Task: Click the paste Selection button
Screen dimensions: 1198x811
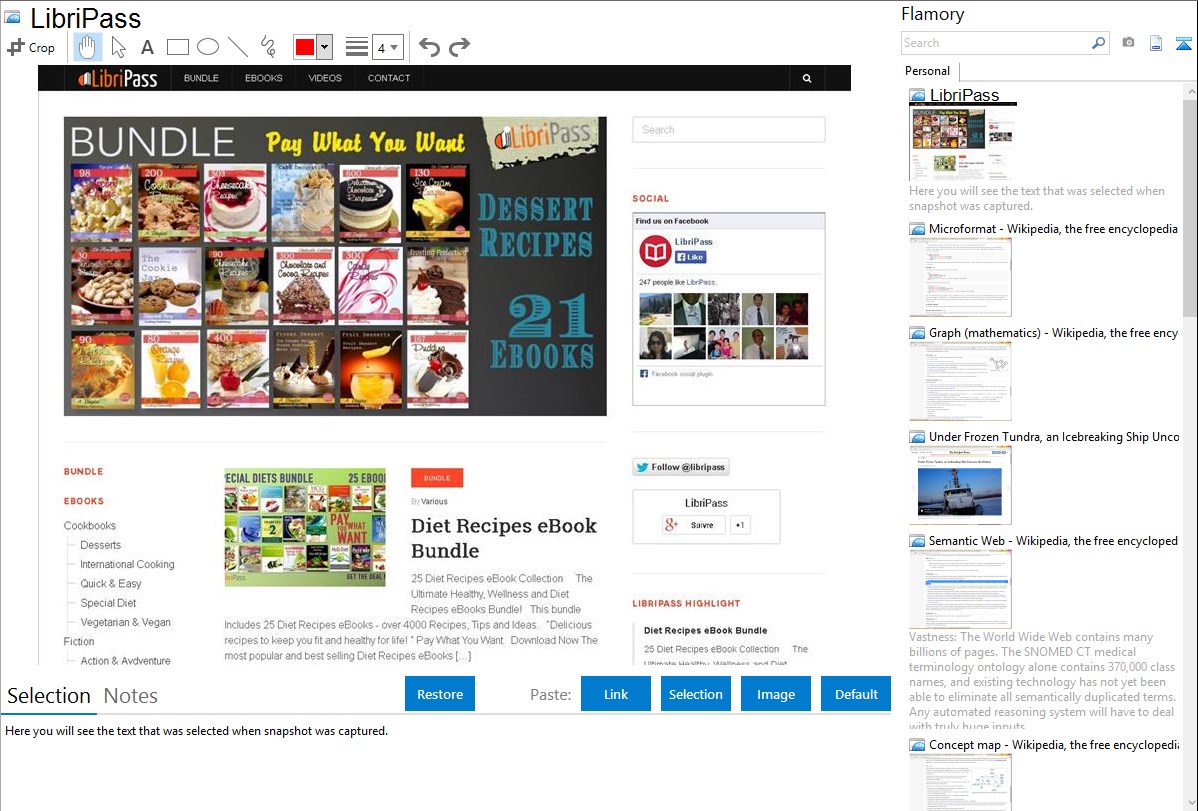Action: [x=695, y=694]
